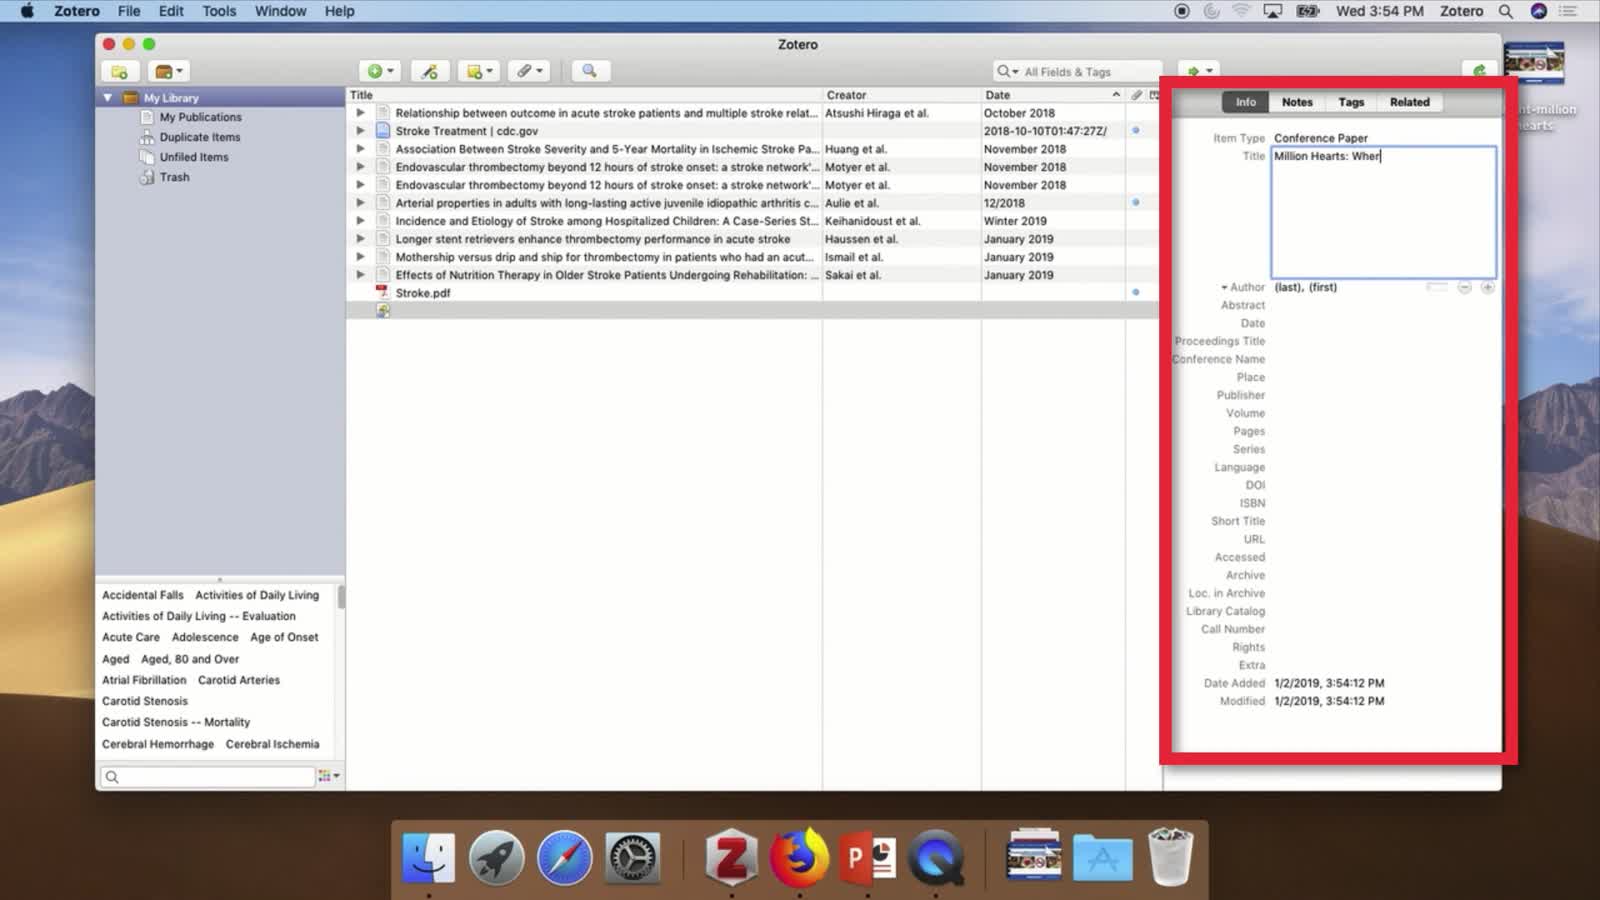Click the Advanced Search magnifier icon

pos(589,71)
